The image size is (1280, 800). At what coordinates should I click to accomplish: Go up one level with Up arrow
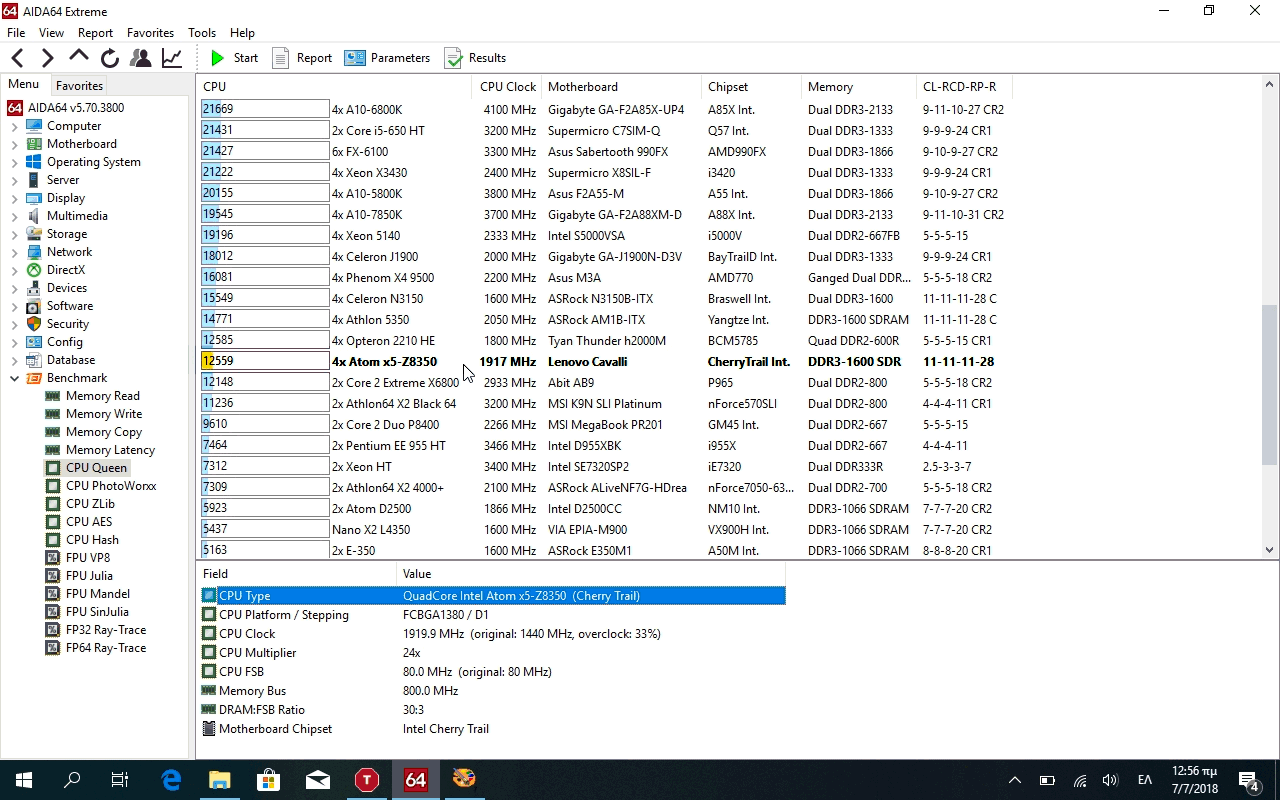(78, 58)
